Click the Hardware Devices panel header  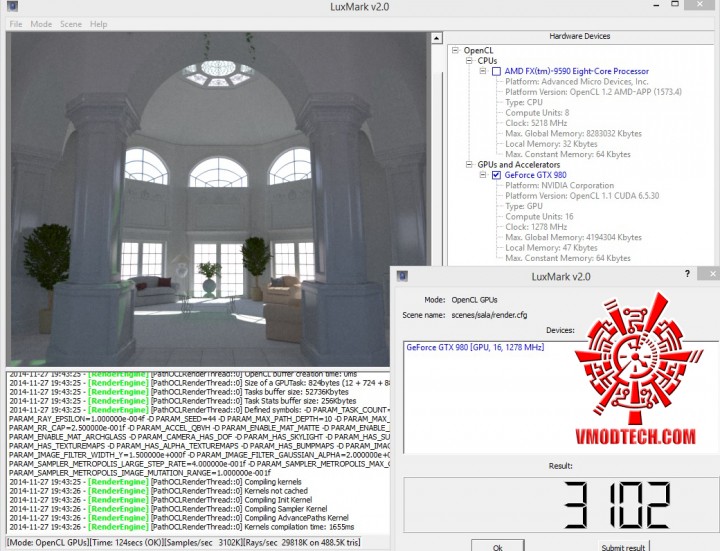pos(579,36)
